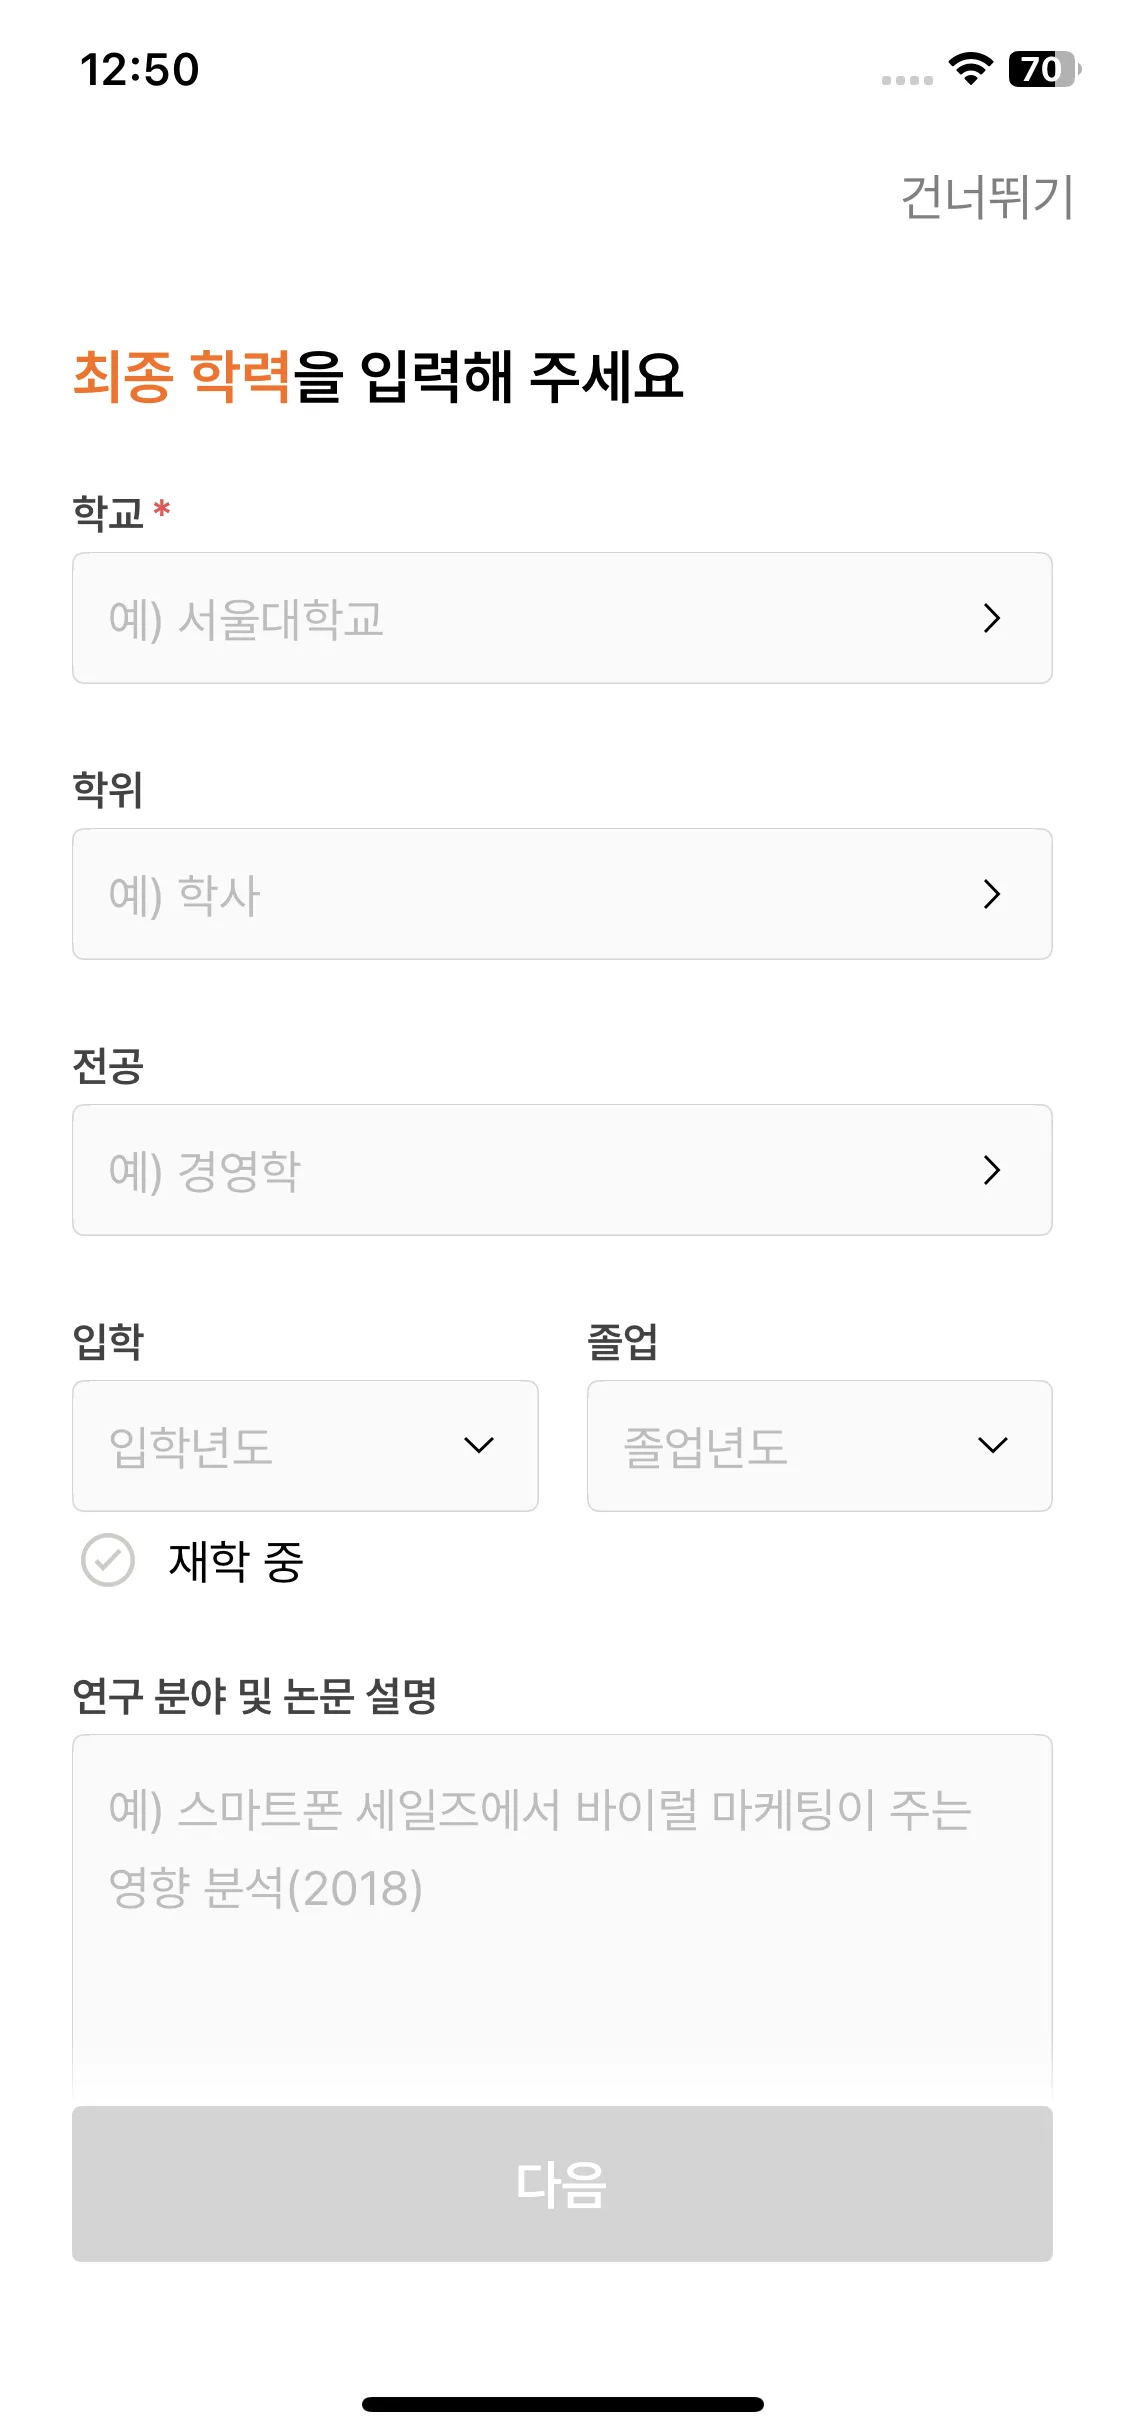Tap the chevron arrow in 전공 field
Image resolution: width=1125 pixels, height=2436 pixels.
(991, 1170)
